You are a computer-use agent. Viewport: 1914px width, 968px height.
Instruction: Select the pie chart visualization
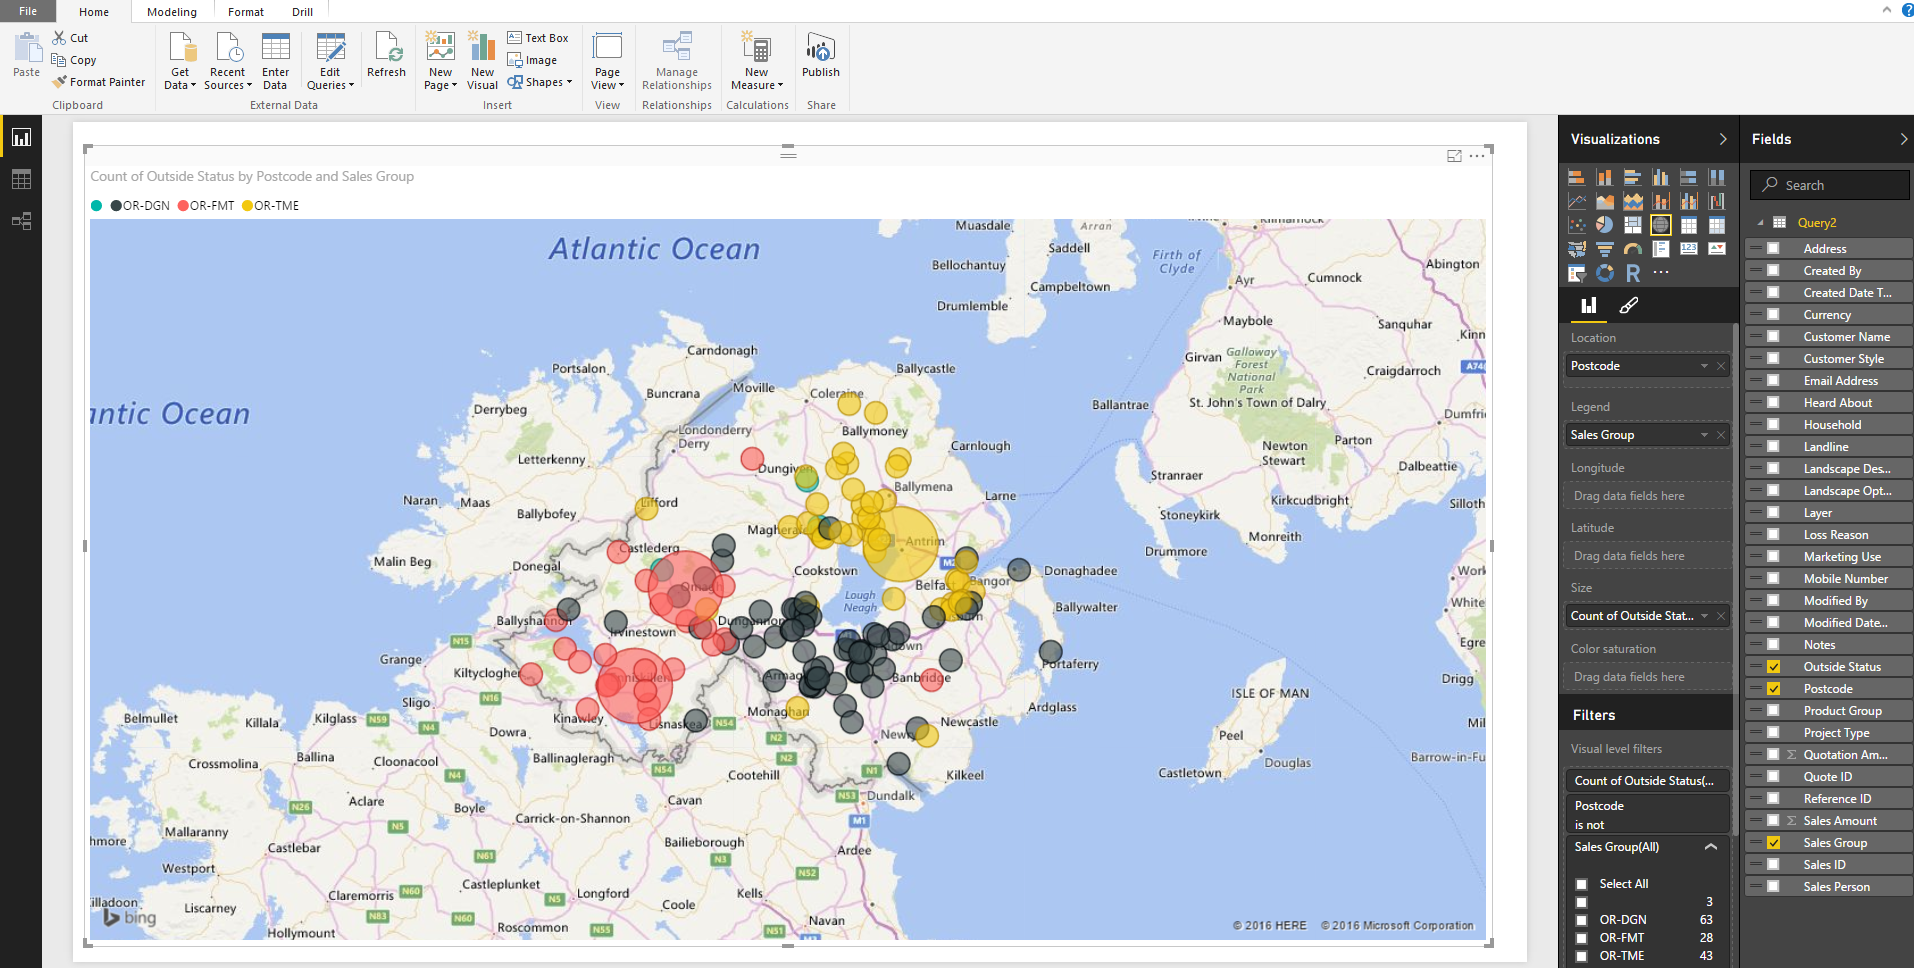click(x=1605, y=225)
